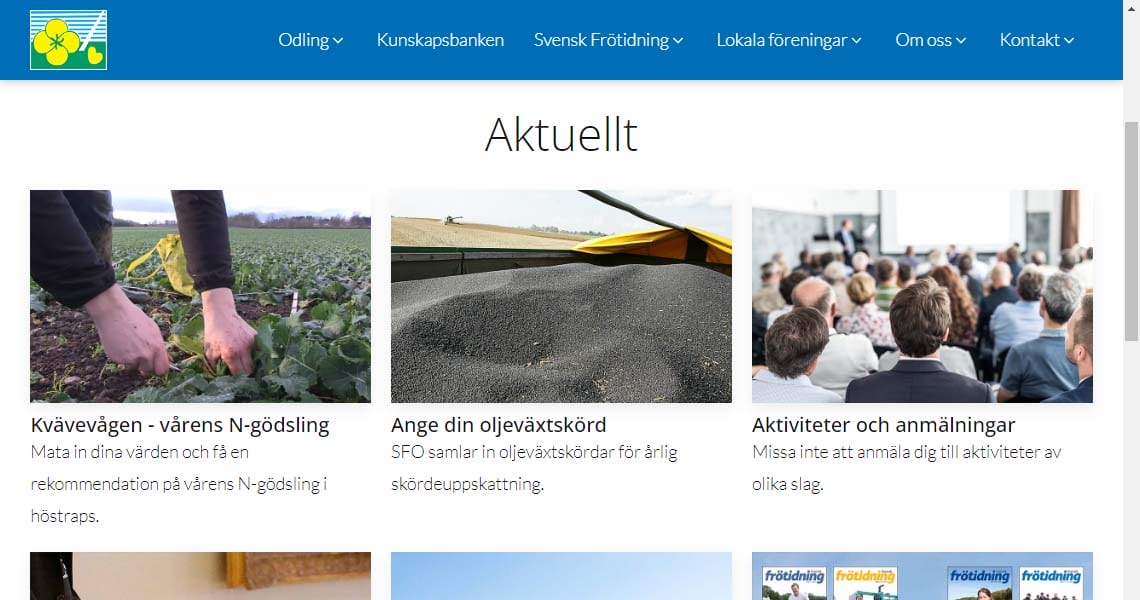Open Kvävevågen - vårens N-gödsling article

(180, 425)
